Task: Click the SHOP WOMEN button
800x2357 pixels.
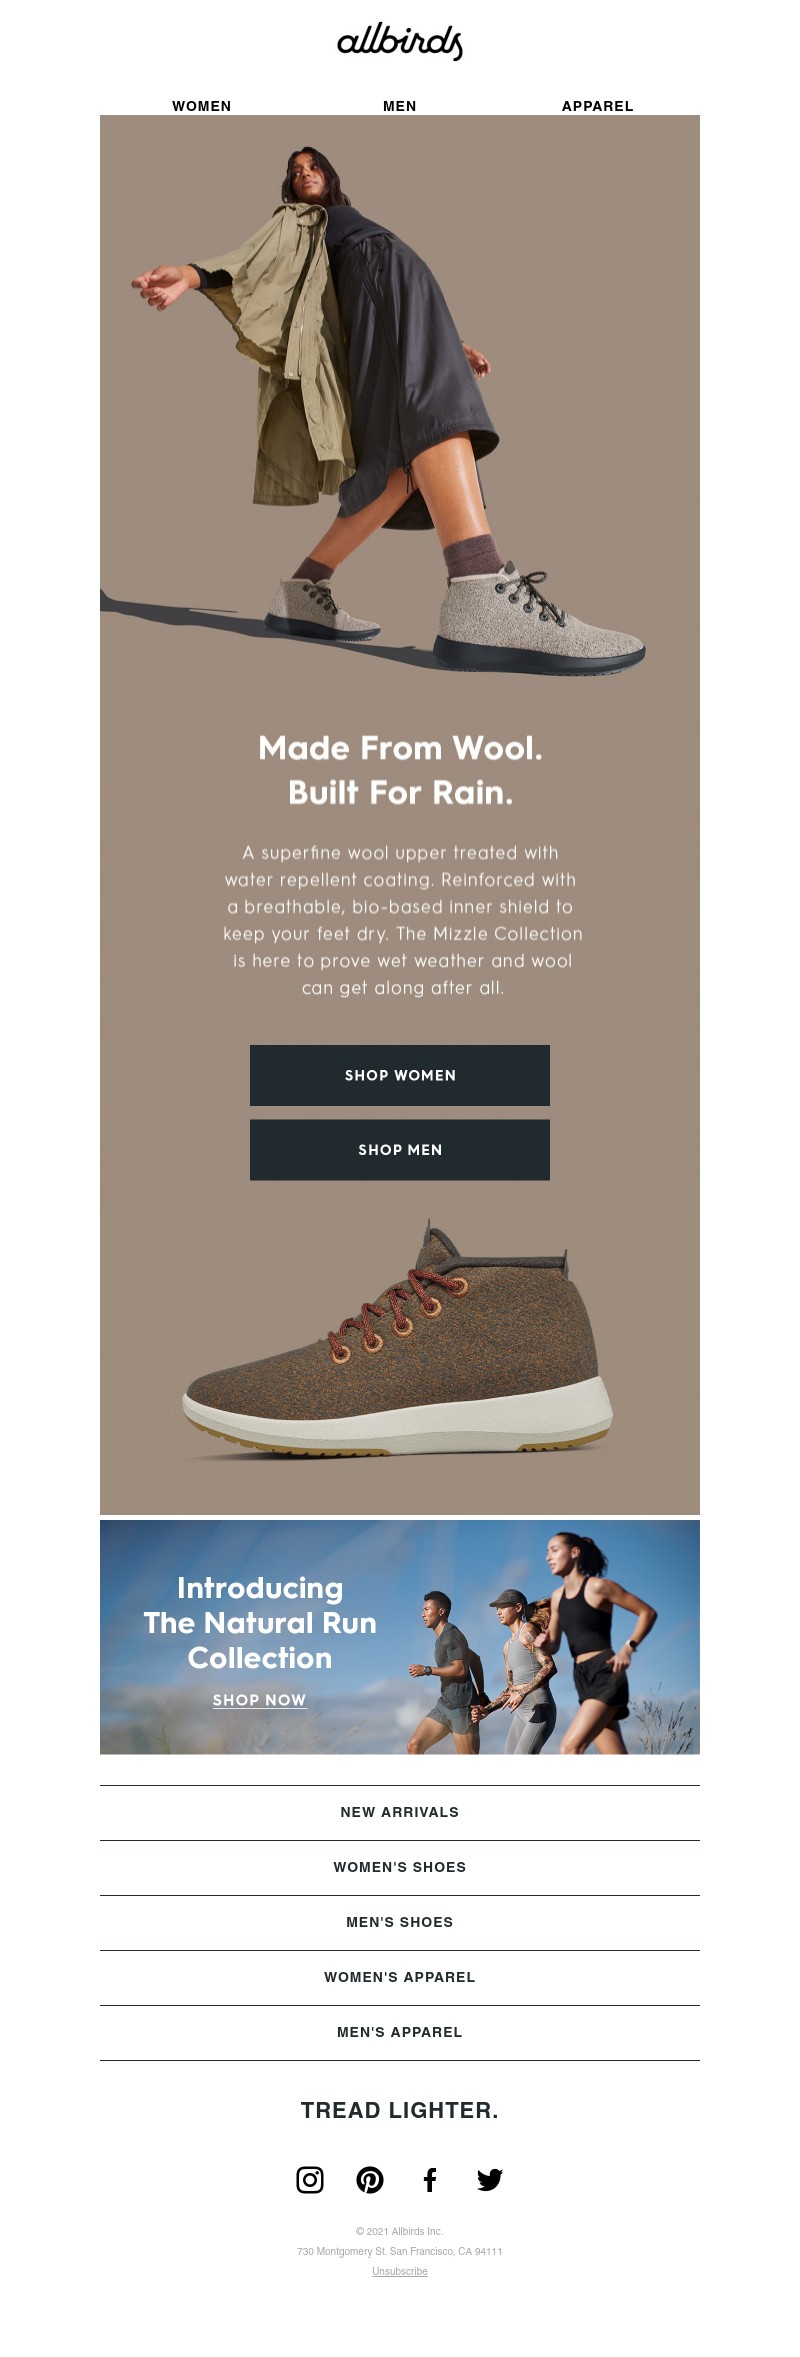Action: click(400, 1075)
